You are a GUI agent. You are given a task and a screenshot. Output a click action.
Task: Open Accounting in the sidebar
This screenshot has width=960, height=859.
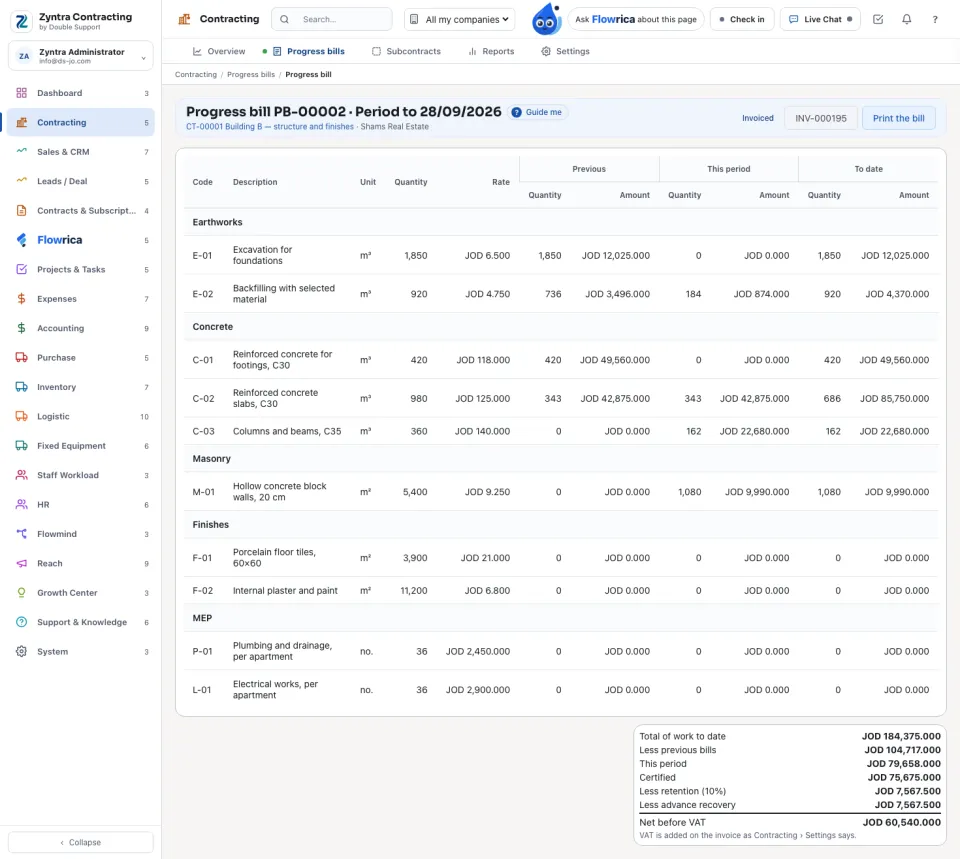(81, 328)
